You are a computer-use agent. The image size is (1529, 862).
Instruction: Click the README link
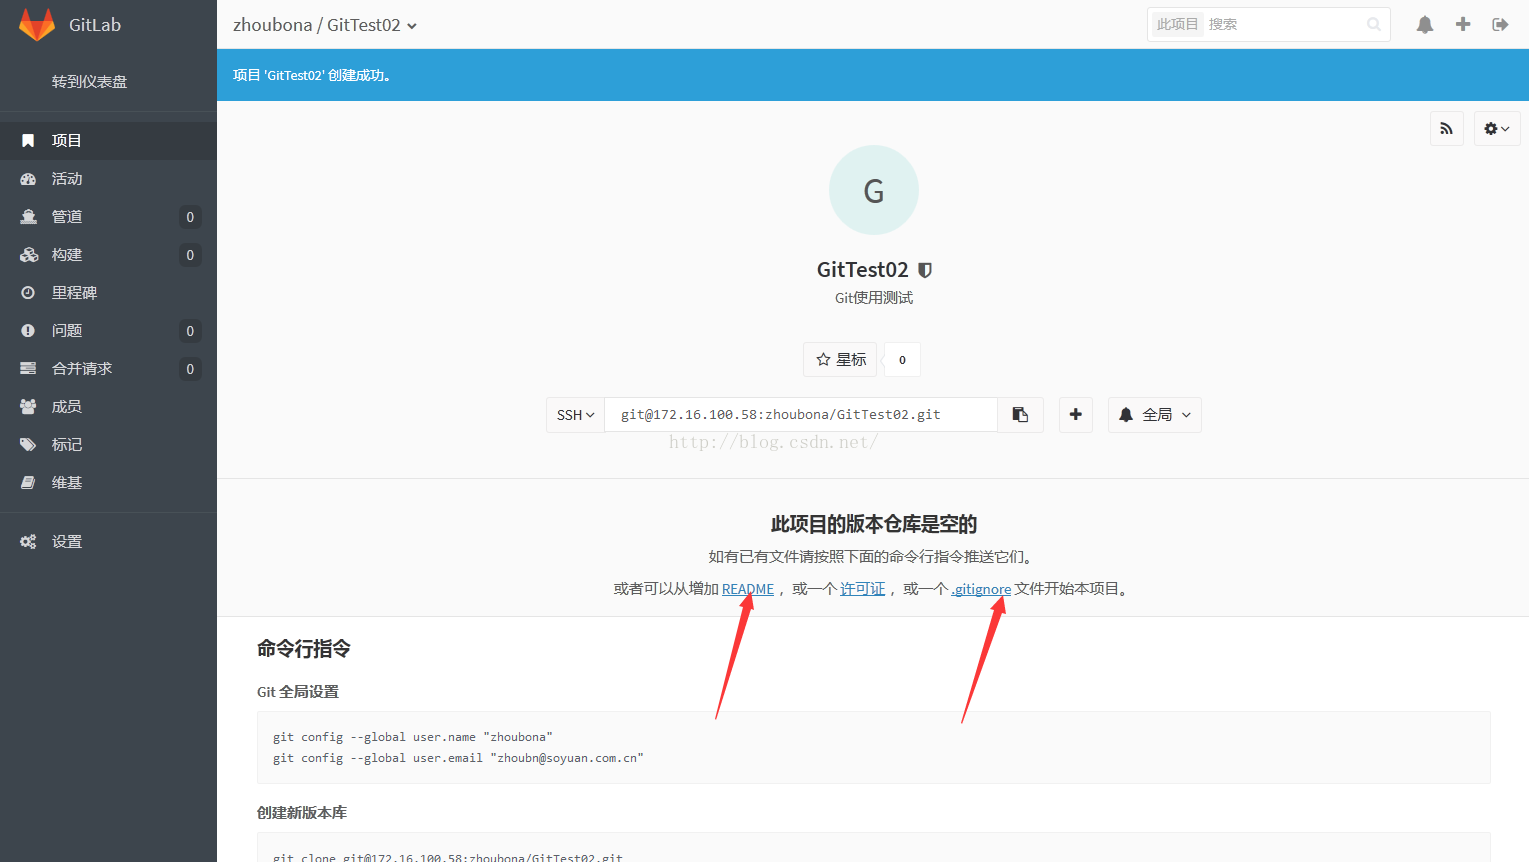pos(748,589)
